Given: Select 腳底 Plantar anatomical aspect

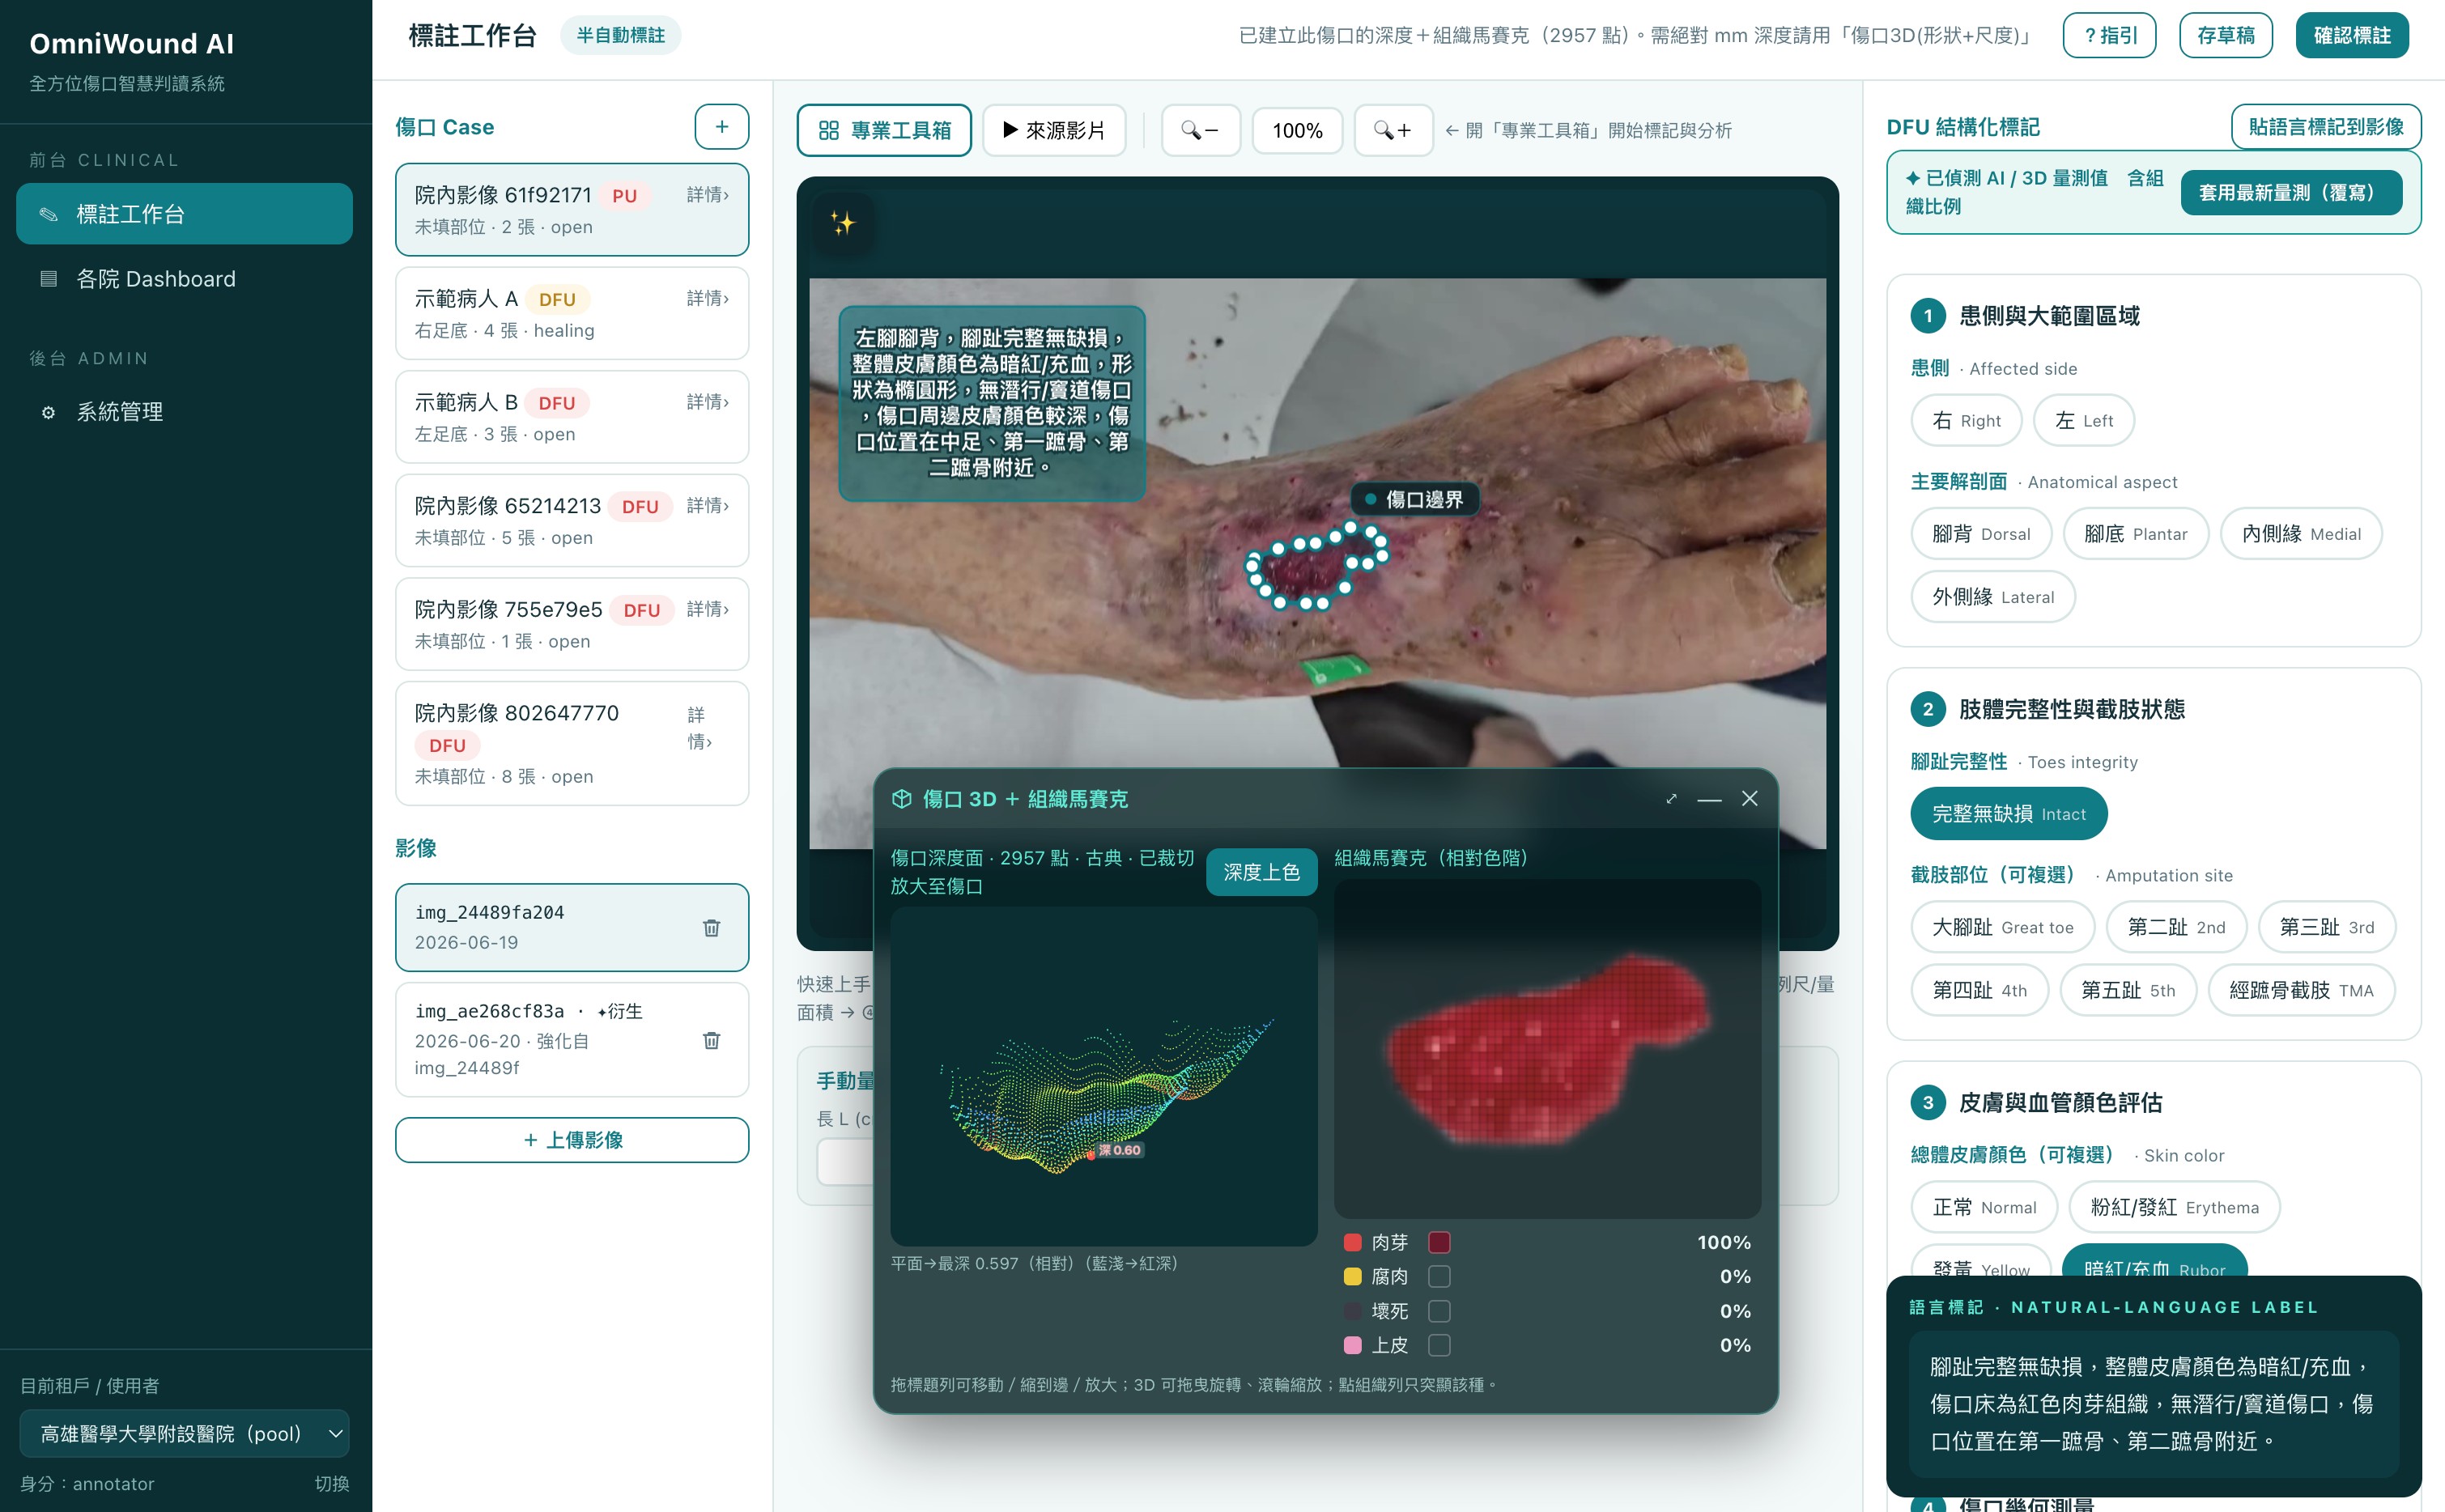Looking at the screenshot, I should click(x=2135, y=534).
